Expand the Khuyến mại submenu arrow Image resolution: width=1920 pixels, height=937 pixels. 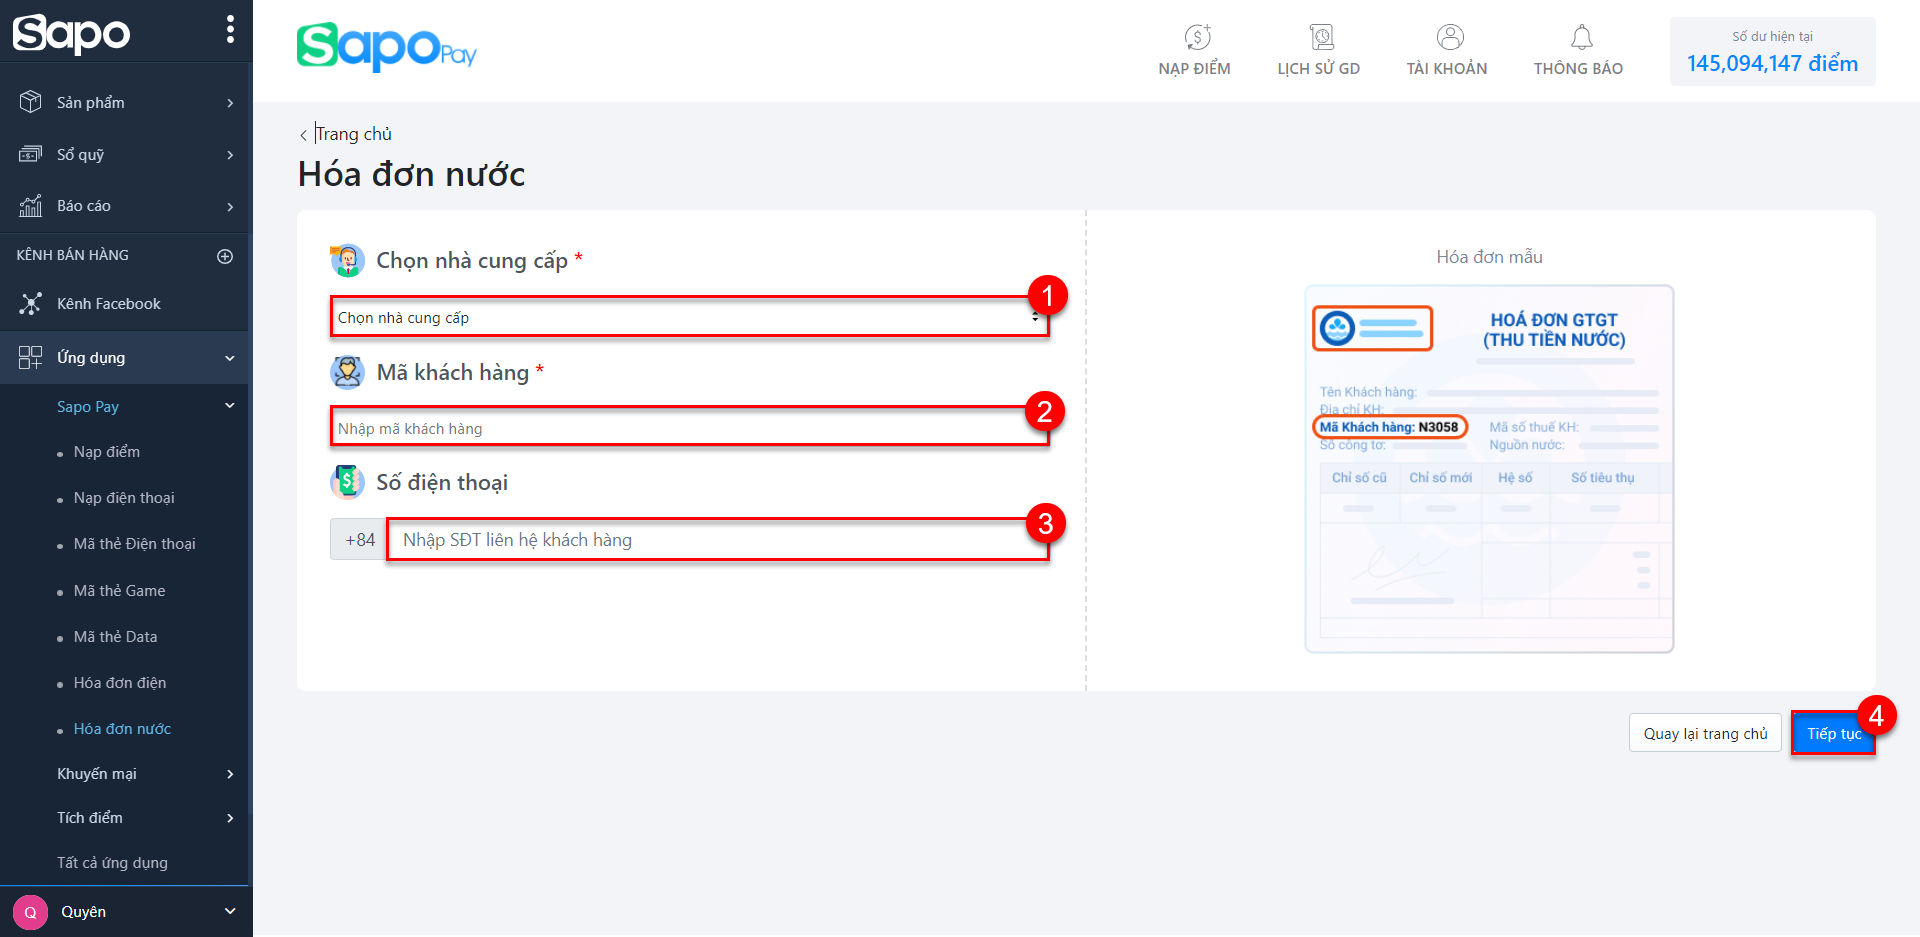[230, 774]
